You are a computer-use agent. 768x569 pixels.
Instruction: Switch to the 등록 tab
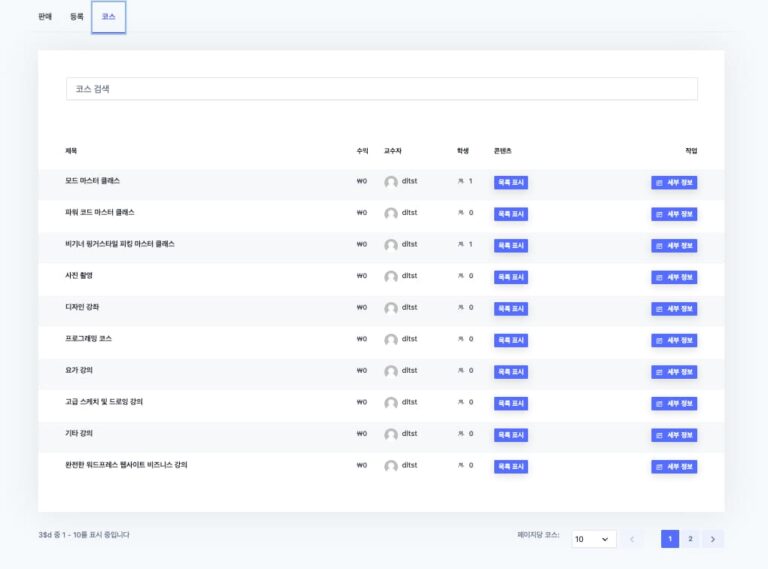[77, 17]
